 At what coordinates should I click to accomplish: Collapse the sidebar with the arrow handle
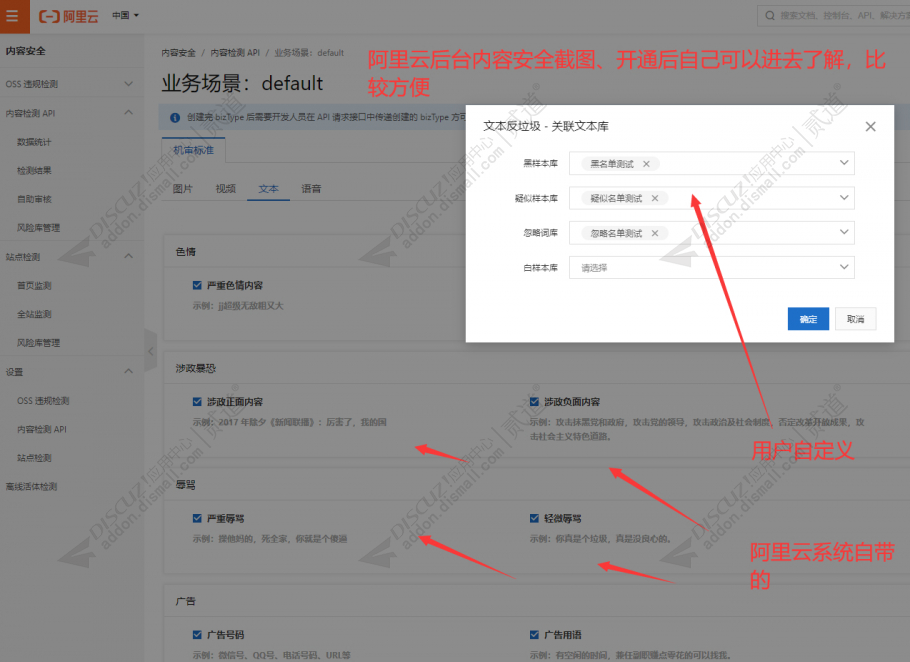150,351
